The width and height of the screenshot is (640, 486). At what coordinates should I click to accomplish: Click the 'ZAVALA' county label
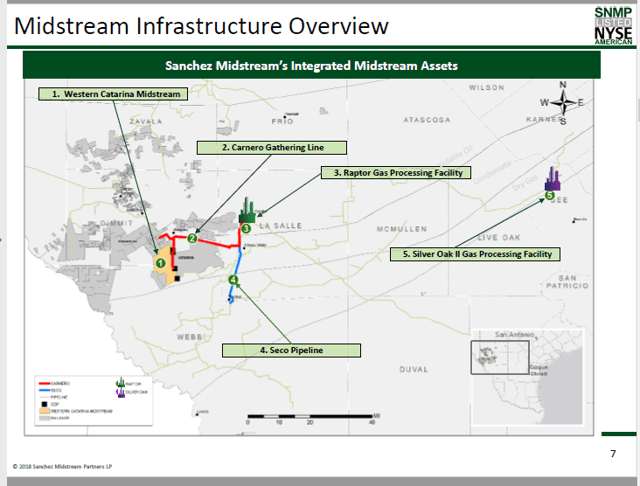click(146, 122)
